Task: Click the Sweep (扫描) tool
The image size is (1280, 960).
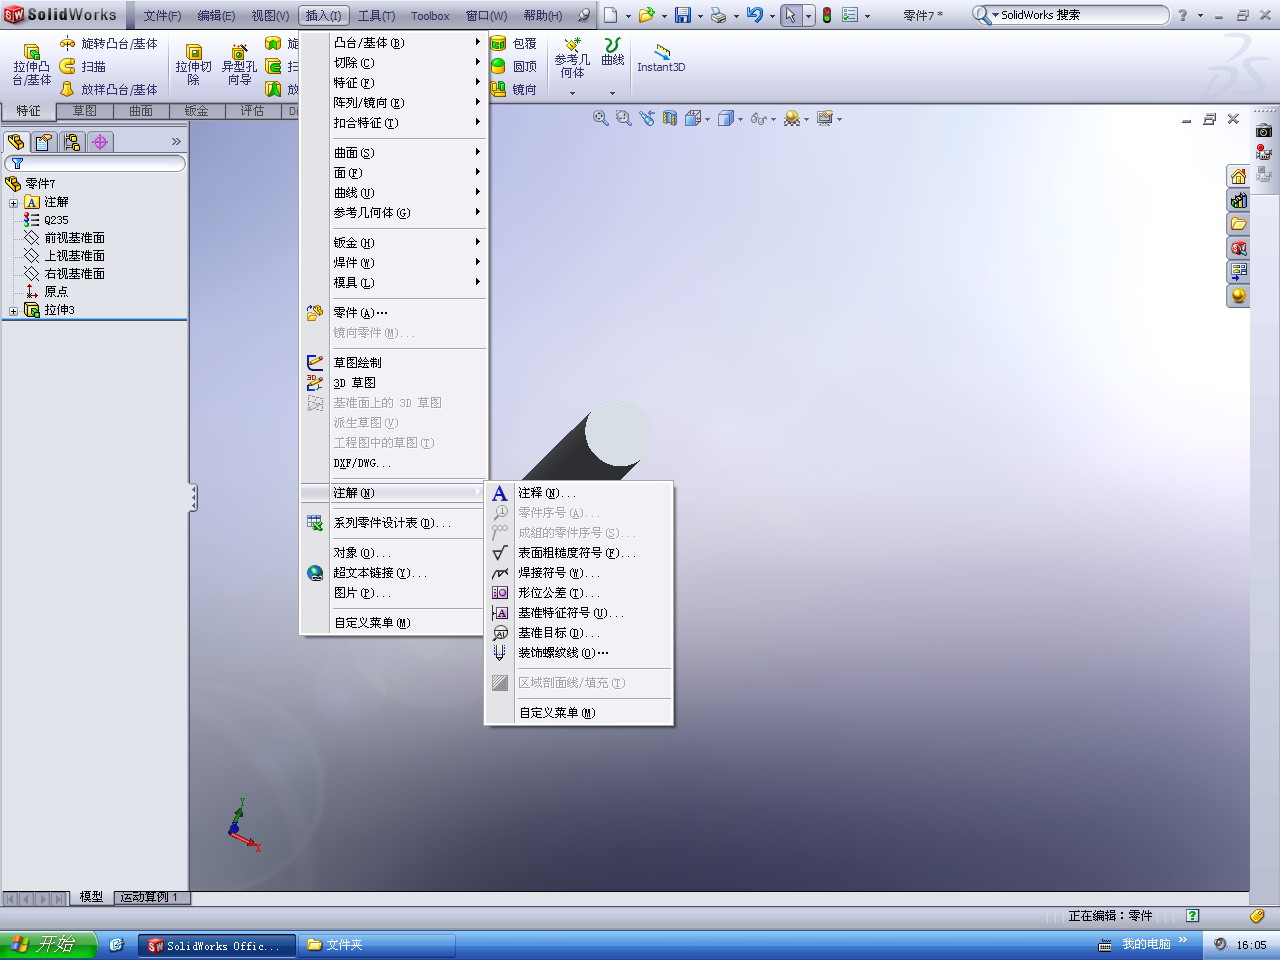Action: pos(82,67)
